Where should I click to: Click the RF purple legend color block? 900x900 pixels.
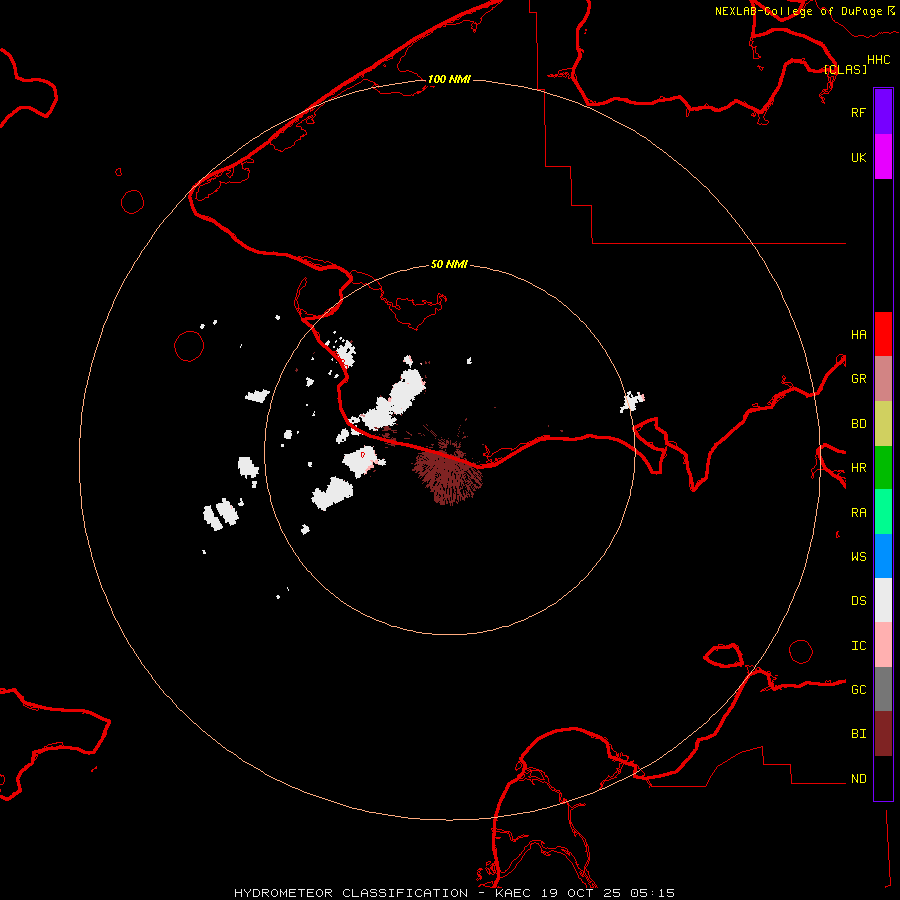click(883, 112)
